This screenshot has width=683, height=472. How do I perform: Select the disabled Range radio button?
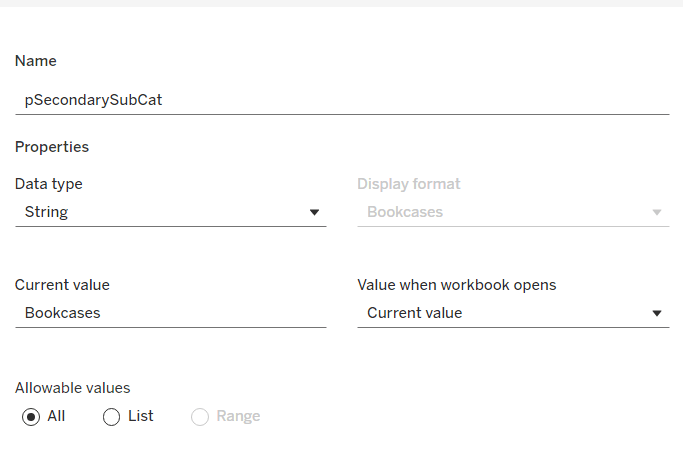[200, 417]
